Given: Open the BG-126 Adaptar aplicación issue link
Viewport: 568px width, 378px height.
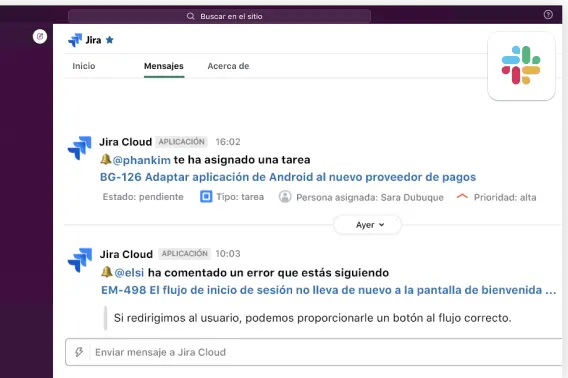Looking at the screenshot, I should pyautogui.click(x=288, y=177).
